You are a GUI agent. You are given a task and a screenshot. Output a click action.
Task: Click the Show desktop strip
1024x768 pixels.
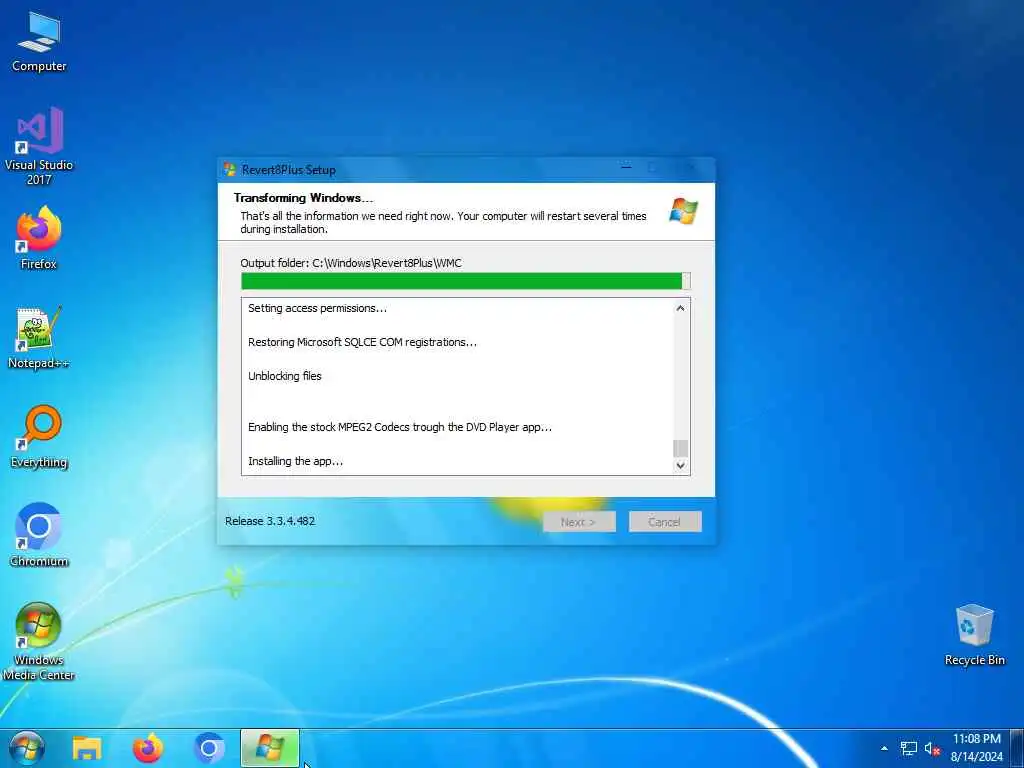pyautogui.click(x=1017, y=748)
